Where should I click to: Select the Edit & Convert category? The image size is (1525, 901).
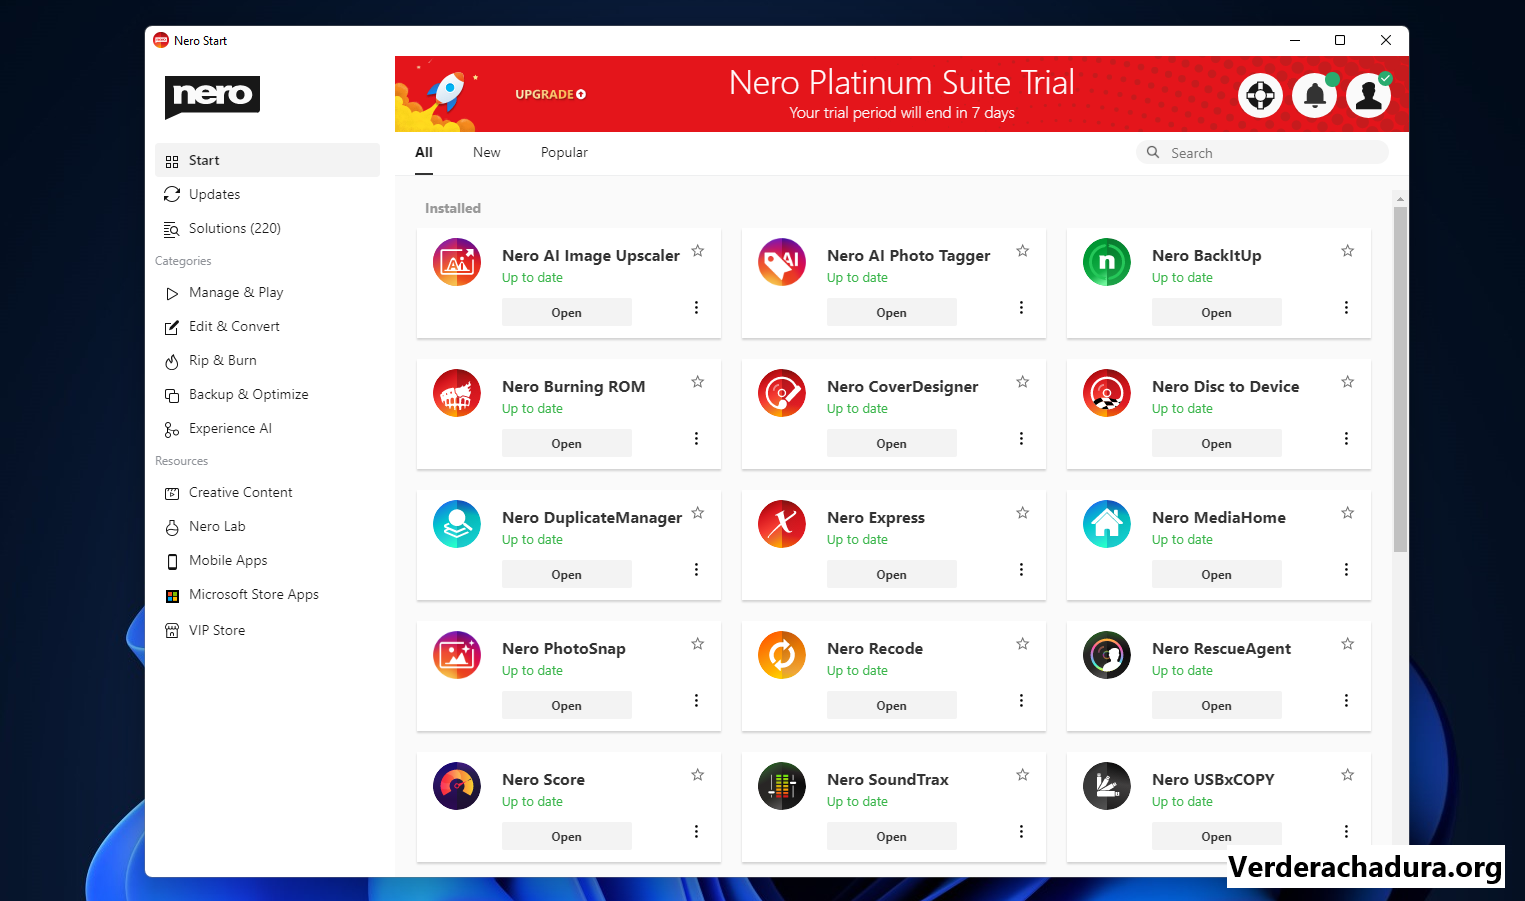click(267, 326)
